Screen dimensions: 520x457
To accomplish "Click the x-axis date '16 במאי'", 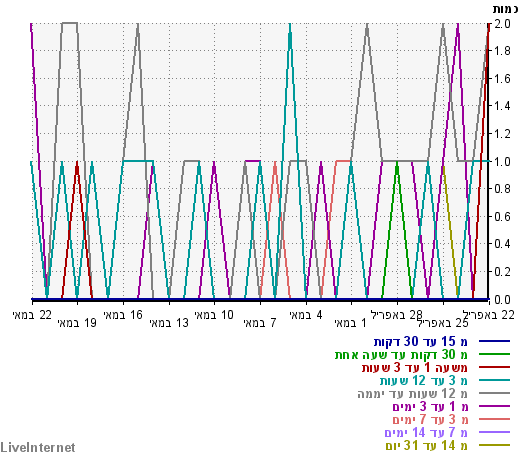I will [x=123, y=315].
